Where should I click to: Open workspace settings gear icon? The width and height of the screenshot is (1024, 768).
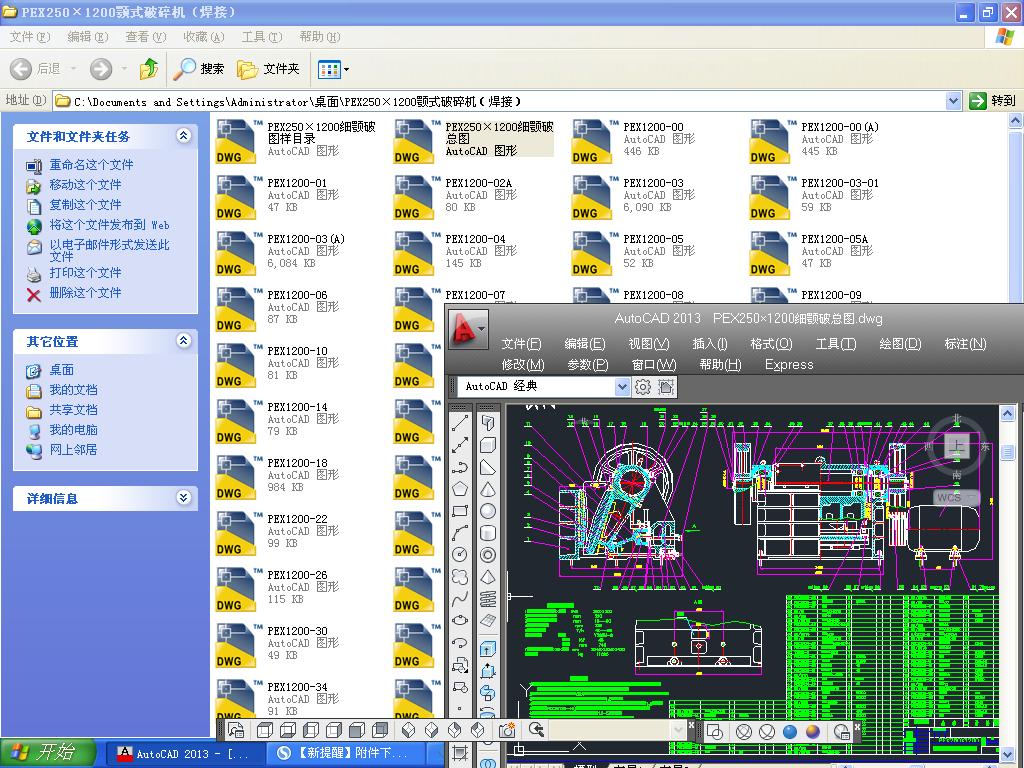coord(643,387)
